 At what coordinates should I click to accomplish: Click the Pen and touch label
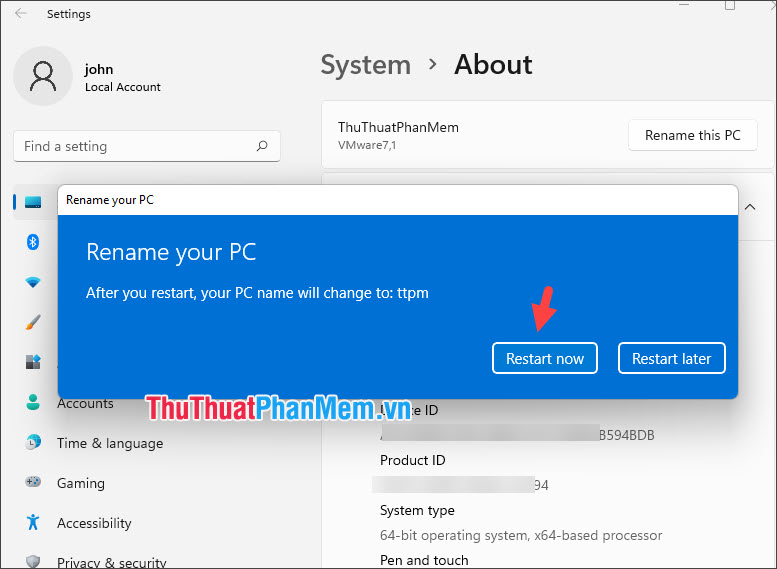click(424, 561)
